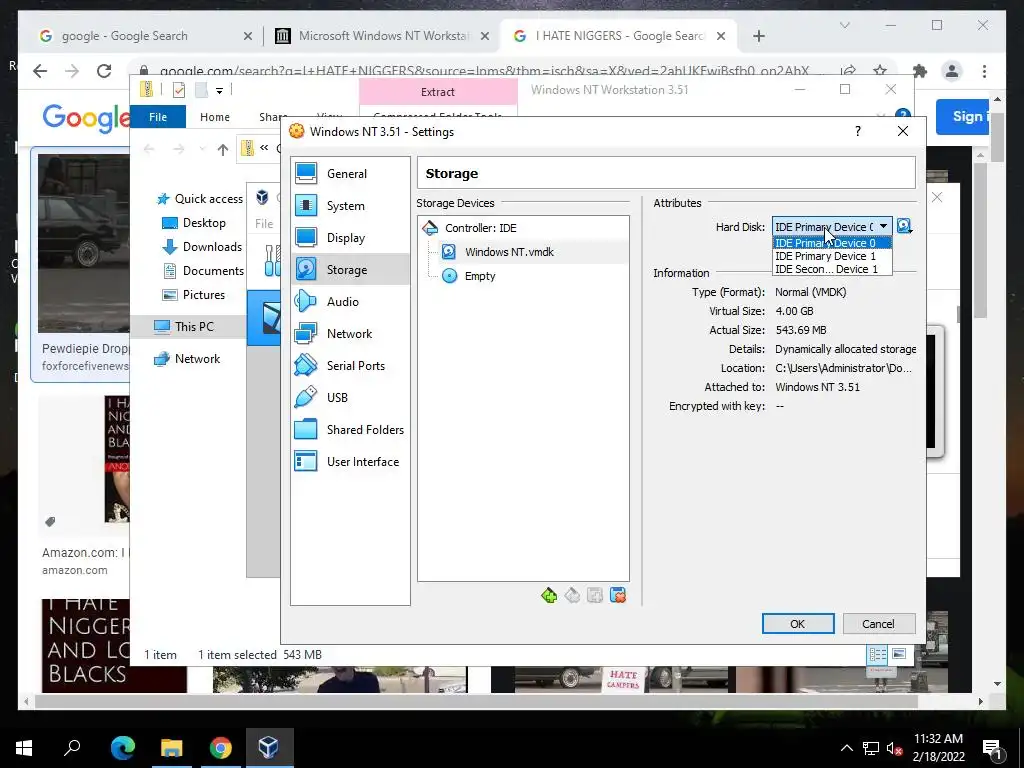Click remove storage controller icon
Viewport: 1024px width, 768px height.
[572, 595]
